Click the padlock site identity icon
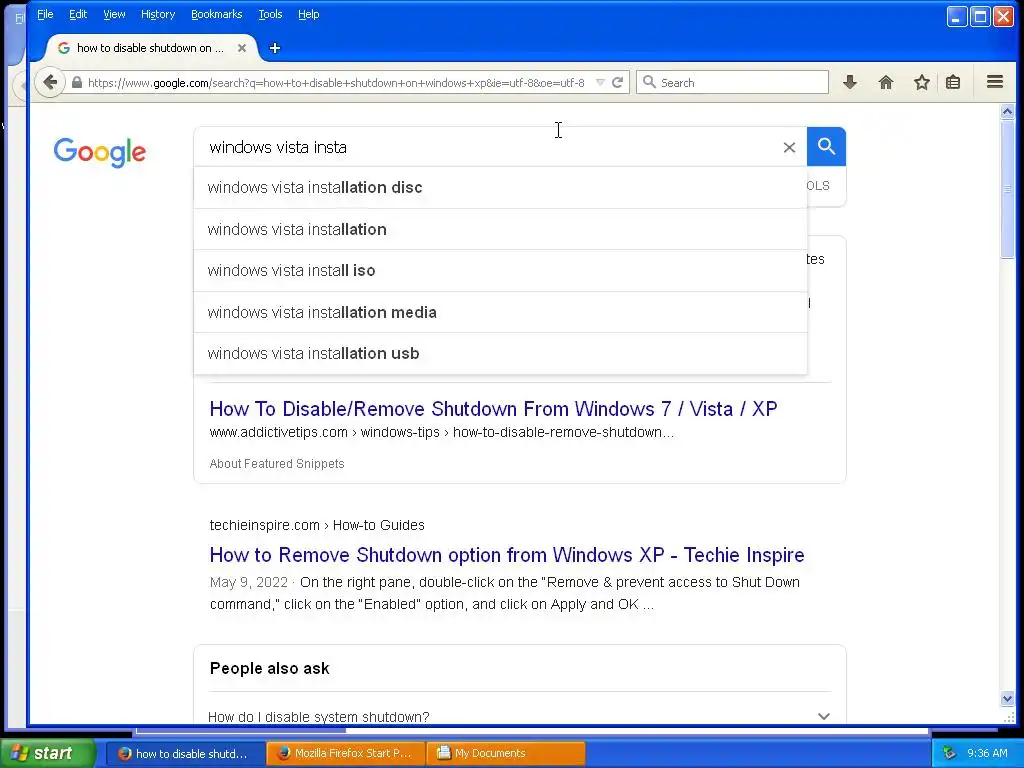 (x=77, y=82)
